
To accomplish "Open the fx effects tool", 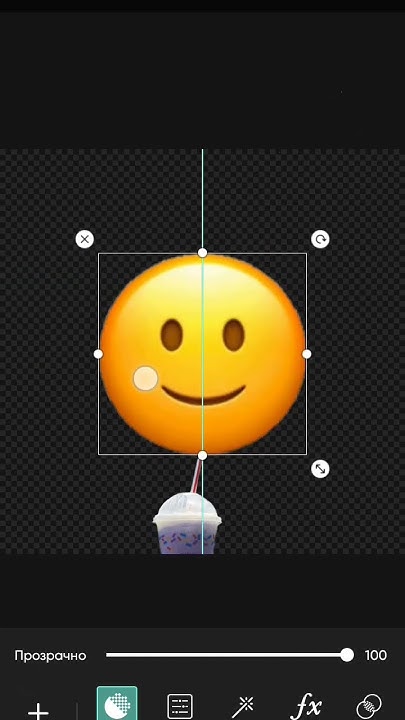I will pos(305,708).
